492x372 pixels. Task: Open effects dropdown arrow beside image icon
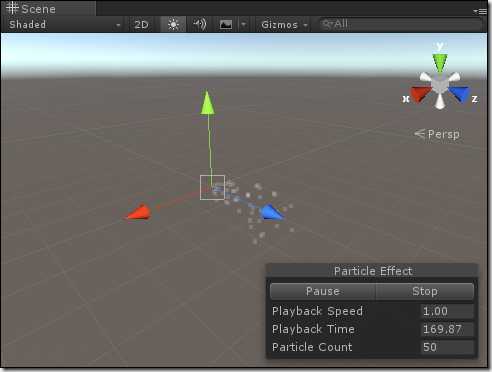point(244,24)
